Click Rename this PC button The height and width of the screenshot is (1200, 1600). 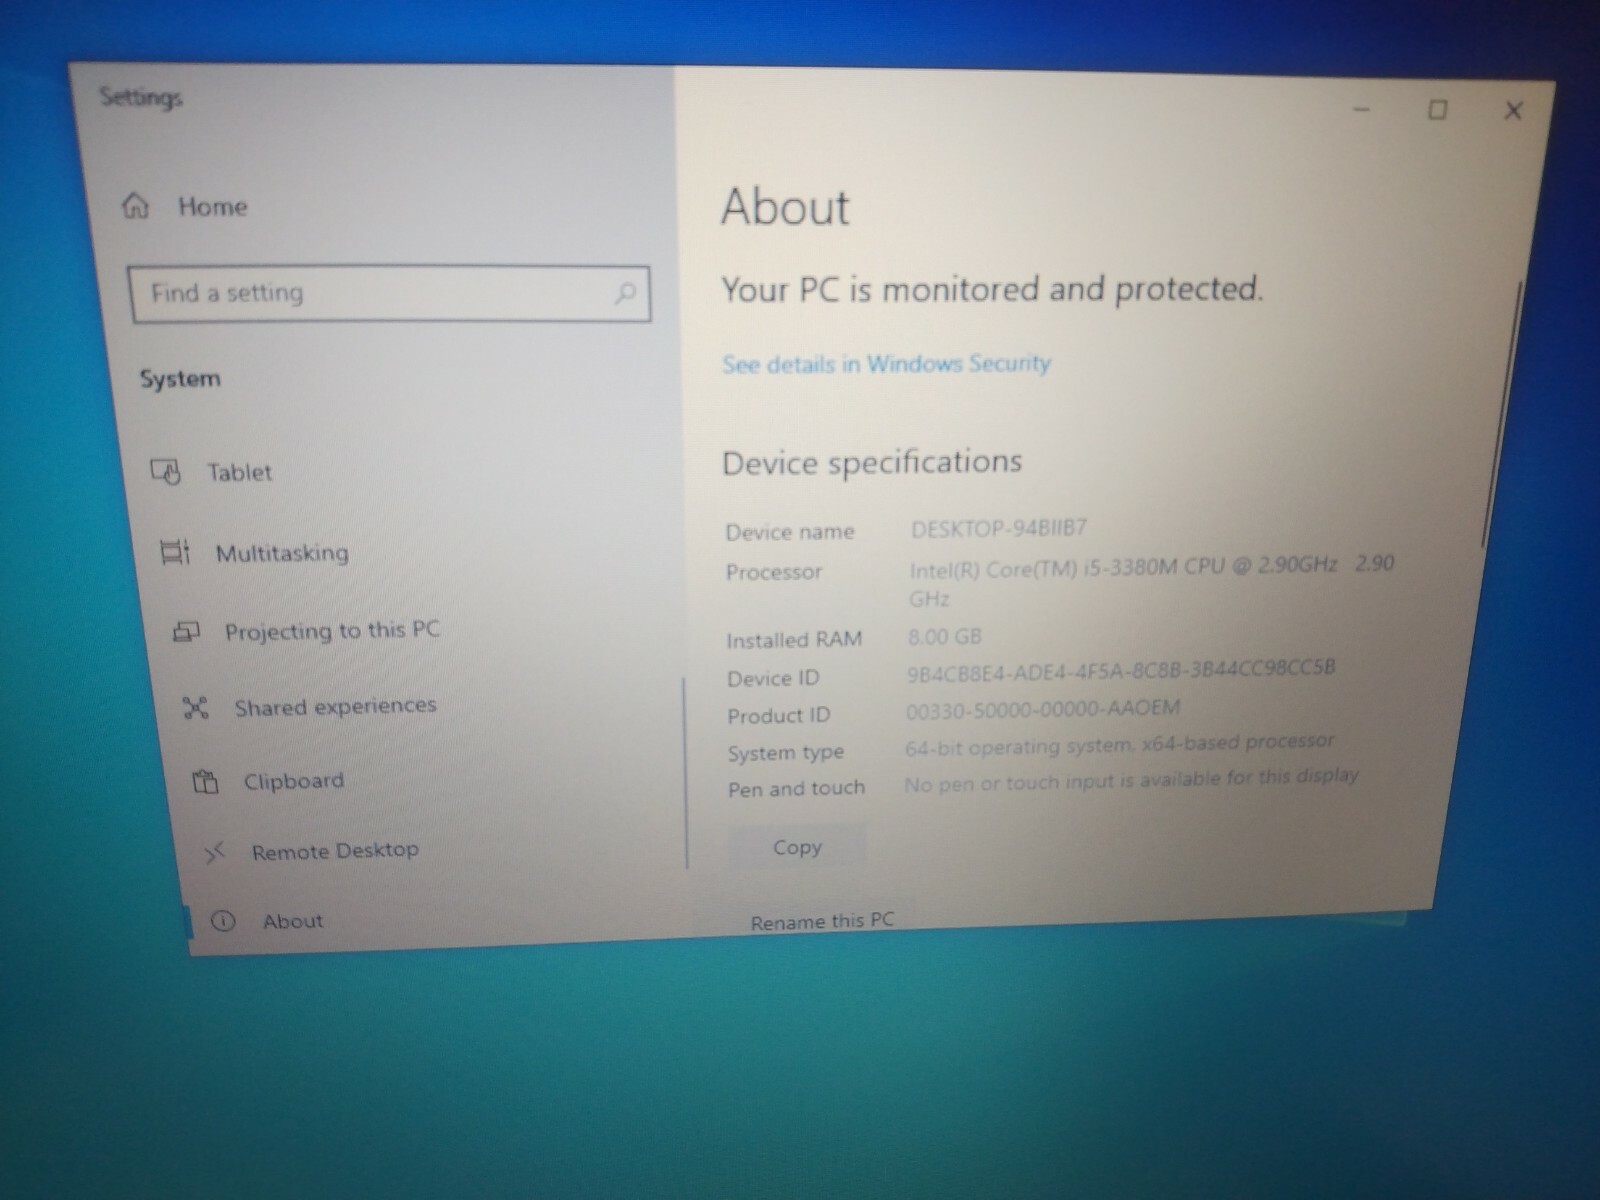pos(822,920)
